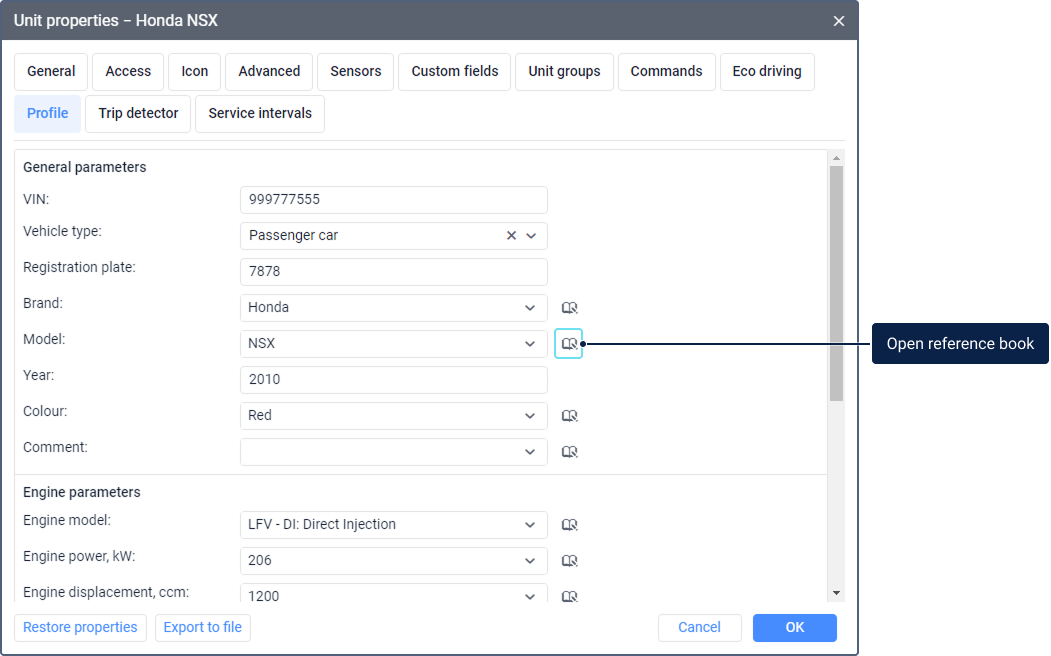Confirm changes with OK button

pos(794,628)
